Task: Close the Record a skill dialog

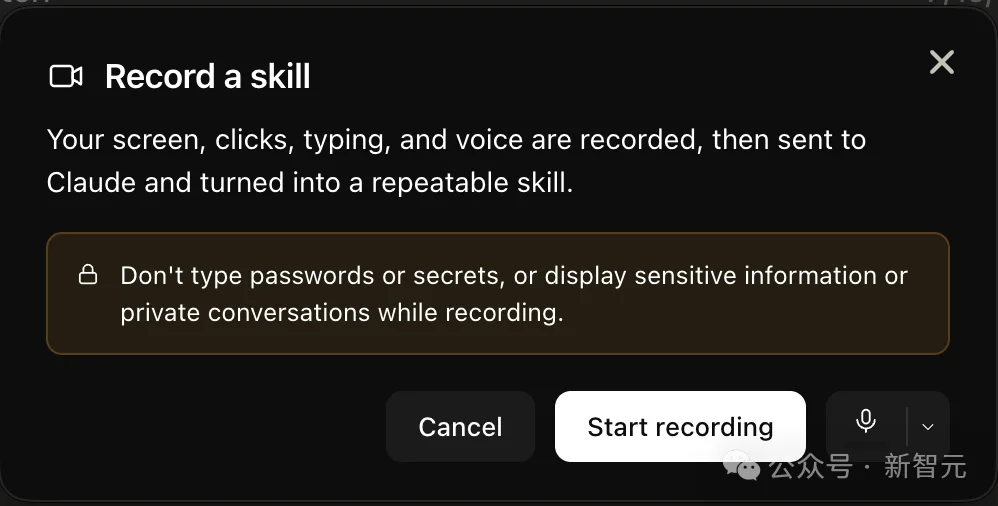Action: point(941,62)
